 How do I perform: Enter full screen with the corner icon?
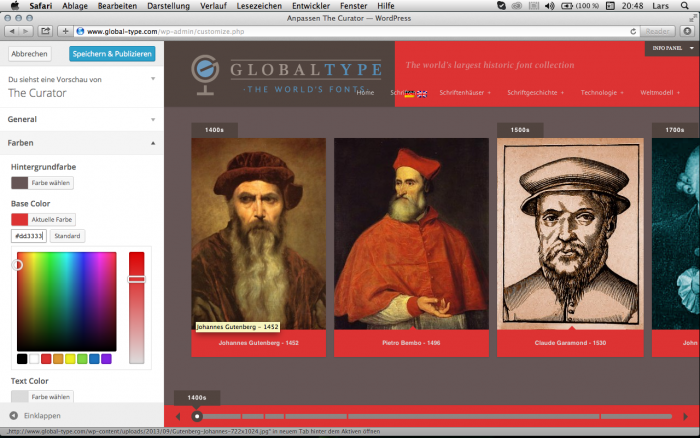point(692,18)
